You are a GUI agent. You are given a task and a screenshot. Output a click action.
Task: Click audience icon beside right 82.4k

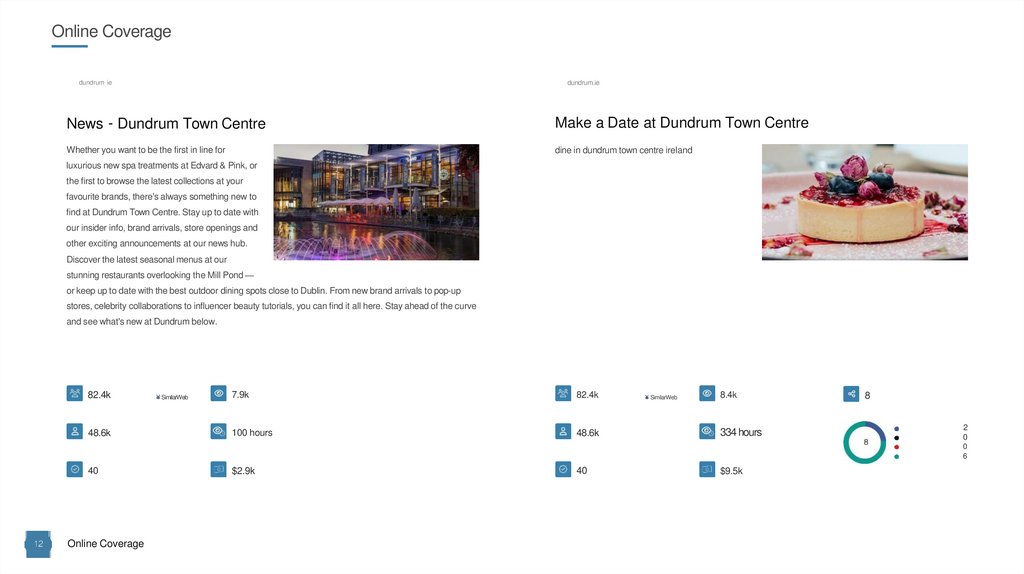click(x=563, y=393)
